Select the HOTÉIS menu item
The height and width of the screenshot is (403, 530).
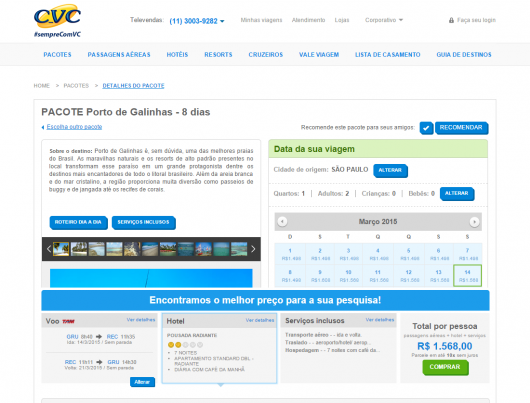pyautogui.click(x=177, y=54)
